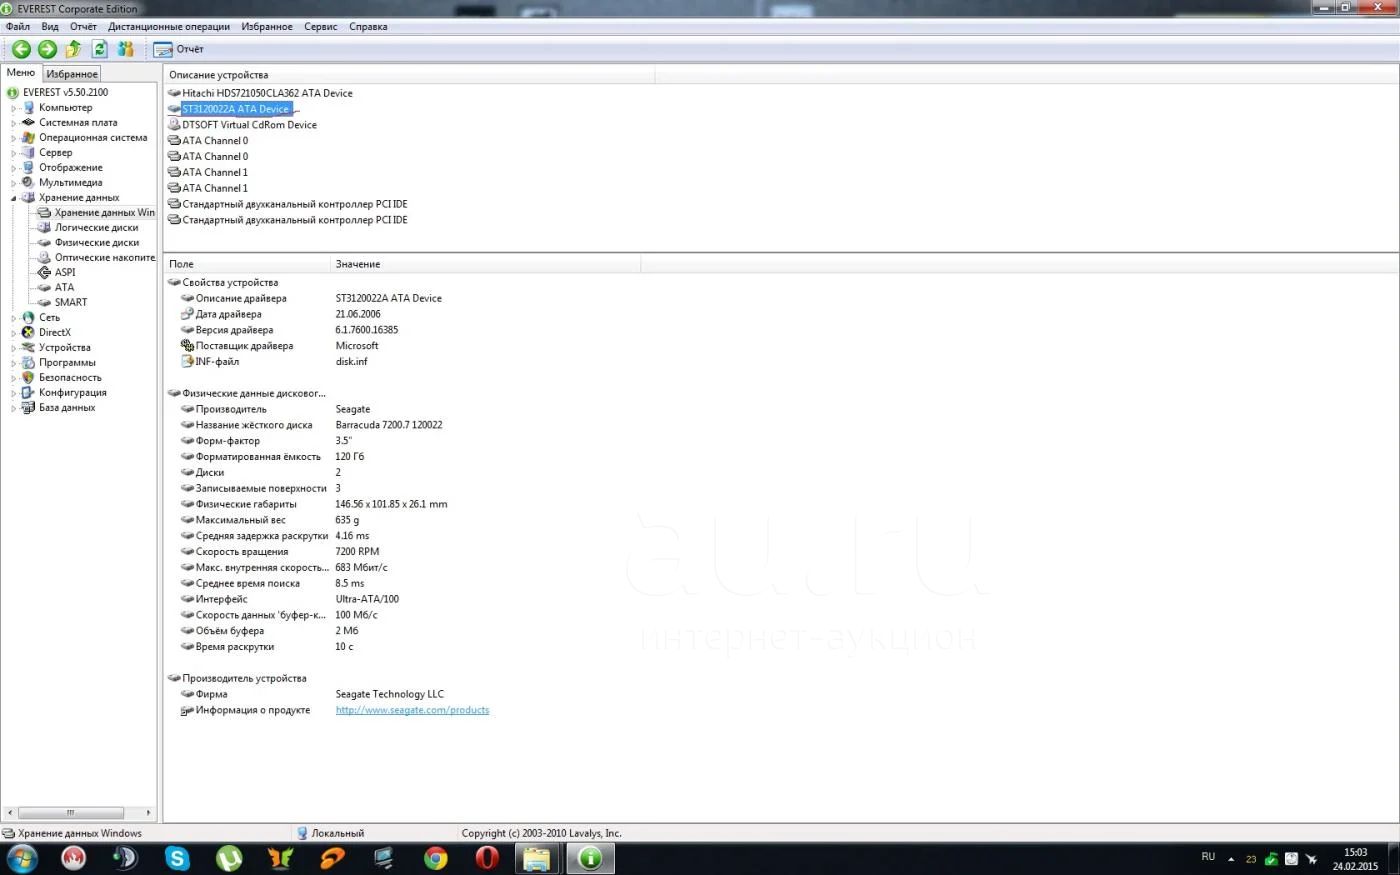Select the SMART tree item

pyautogui.click(x=71, y=303)
